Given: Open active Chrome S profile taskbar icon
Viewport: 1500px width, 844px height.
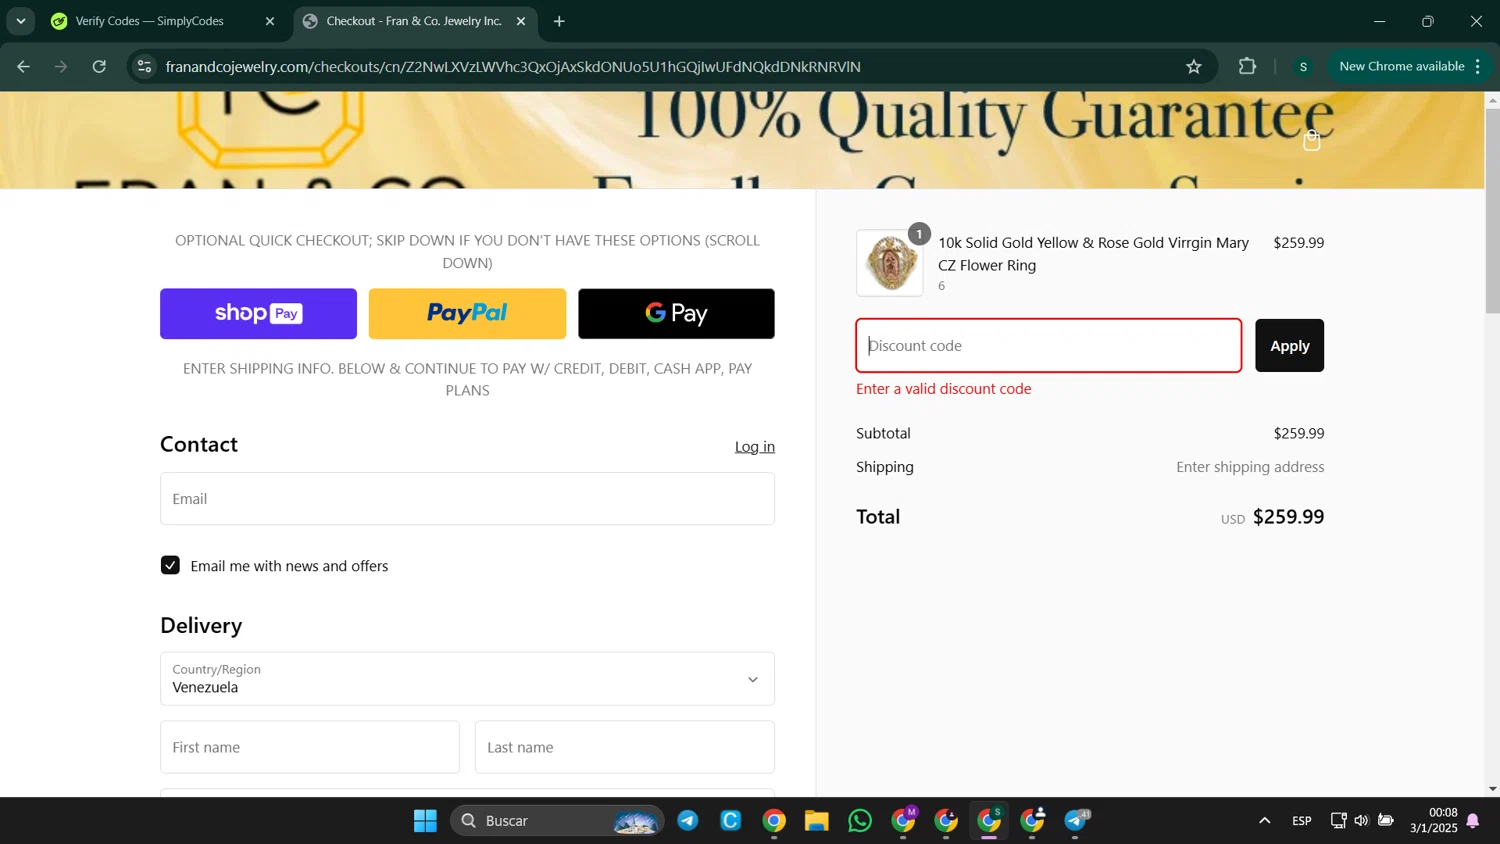Looking at the screenshot, I should point(990,821).
